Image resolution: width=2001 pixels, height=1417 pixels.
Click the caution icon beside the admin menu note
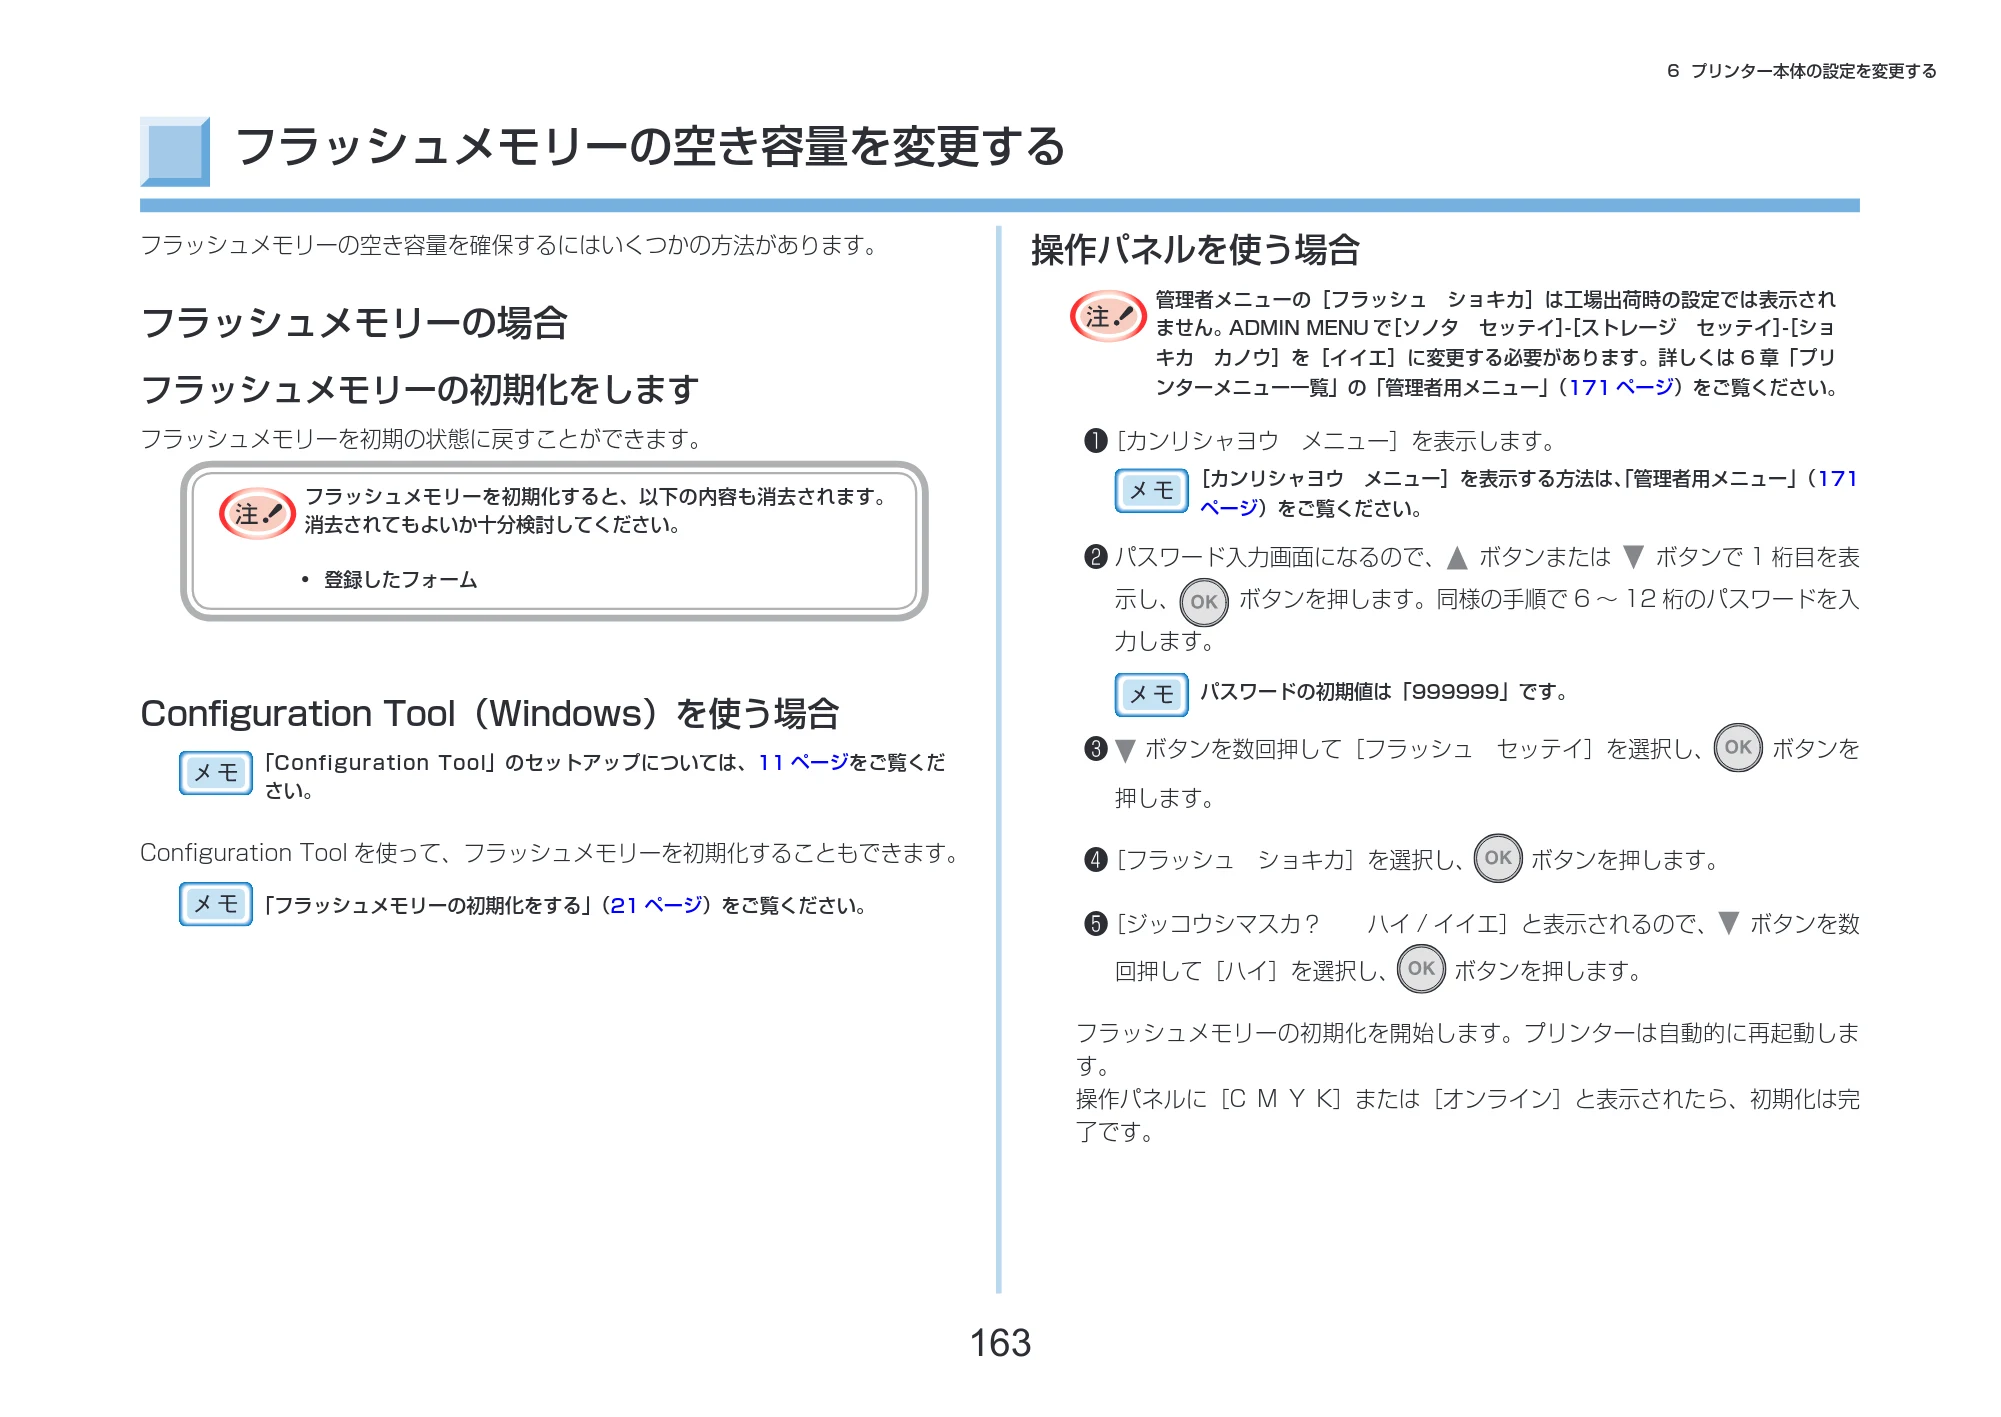(1108, 316)
